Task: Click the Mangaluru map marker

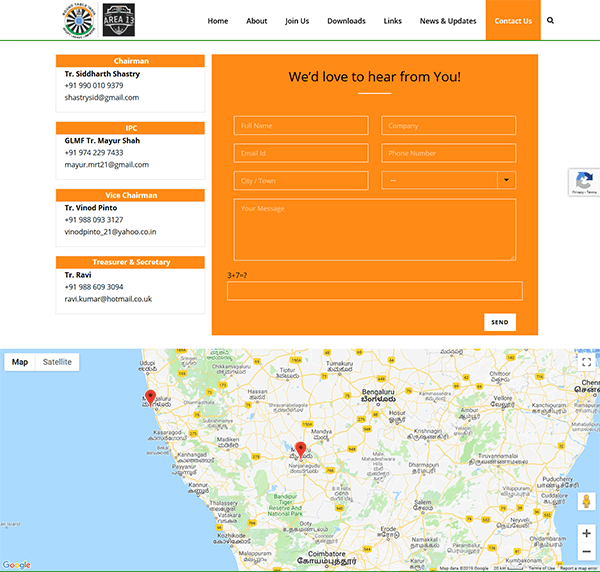Action: point(150,398)
